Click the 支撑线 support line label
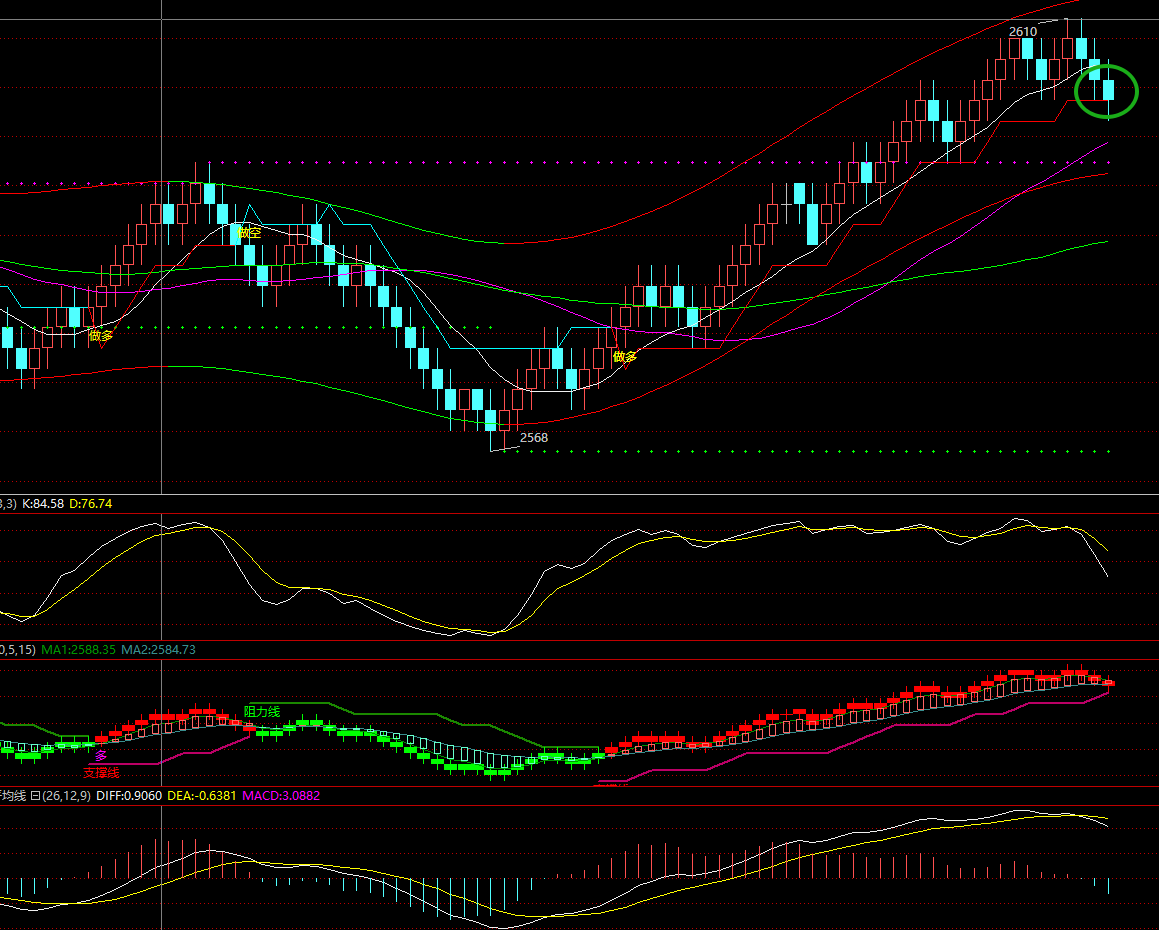1159x930 pixels. coord(101,773)
